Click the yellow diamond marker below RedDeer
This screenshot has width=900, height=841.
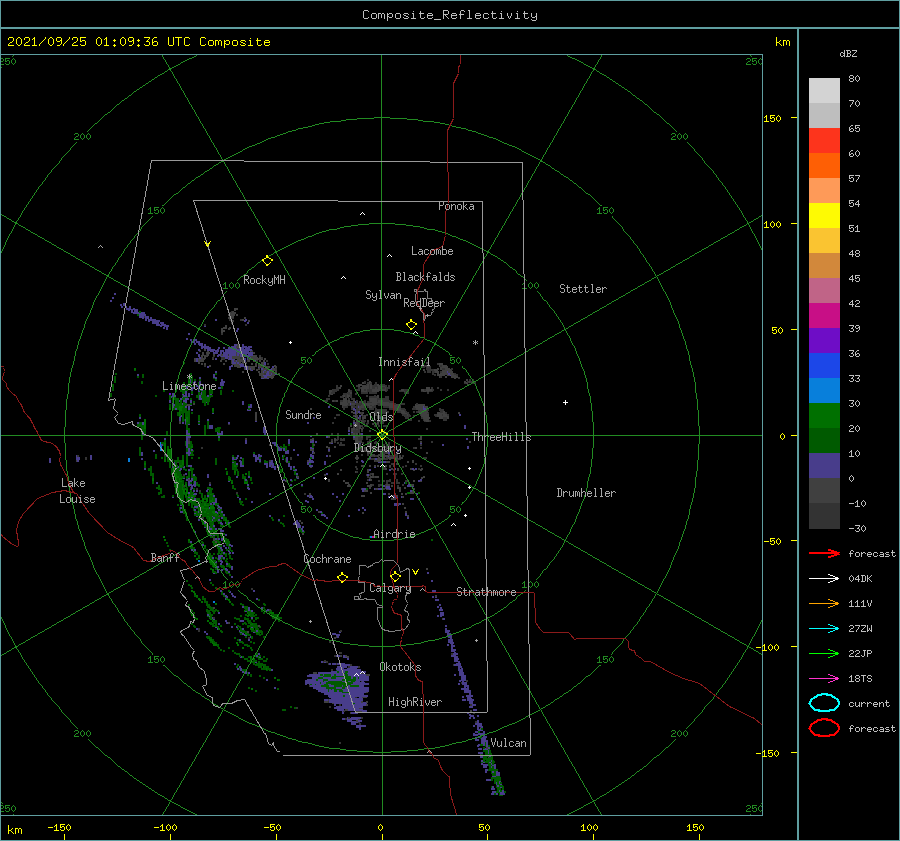412,324
